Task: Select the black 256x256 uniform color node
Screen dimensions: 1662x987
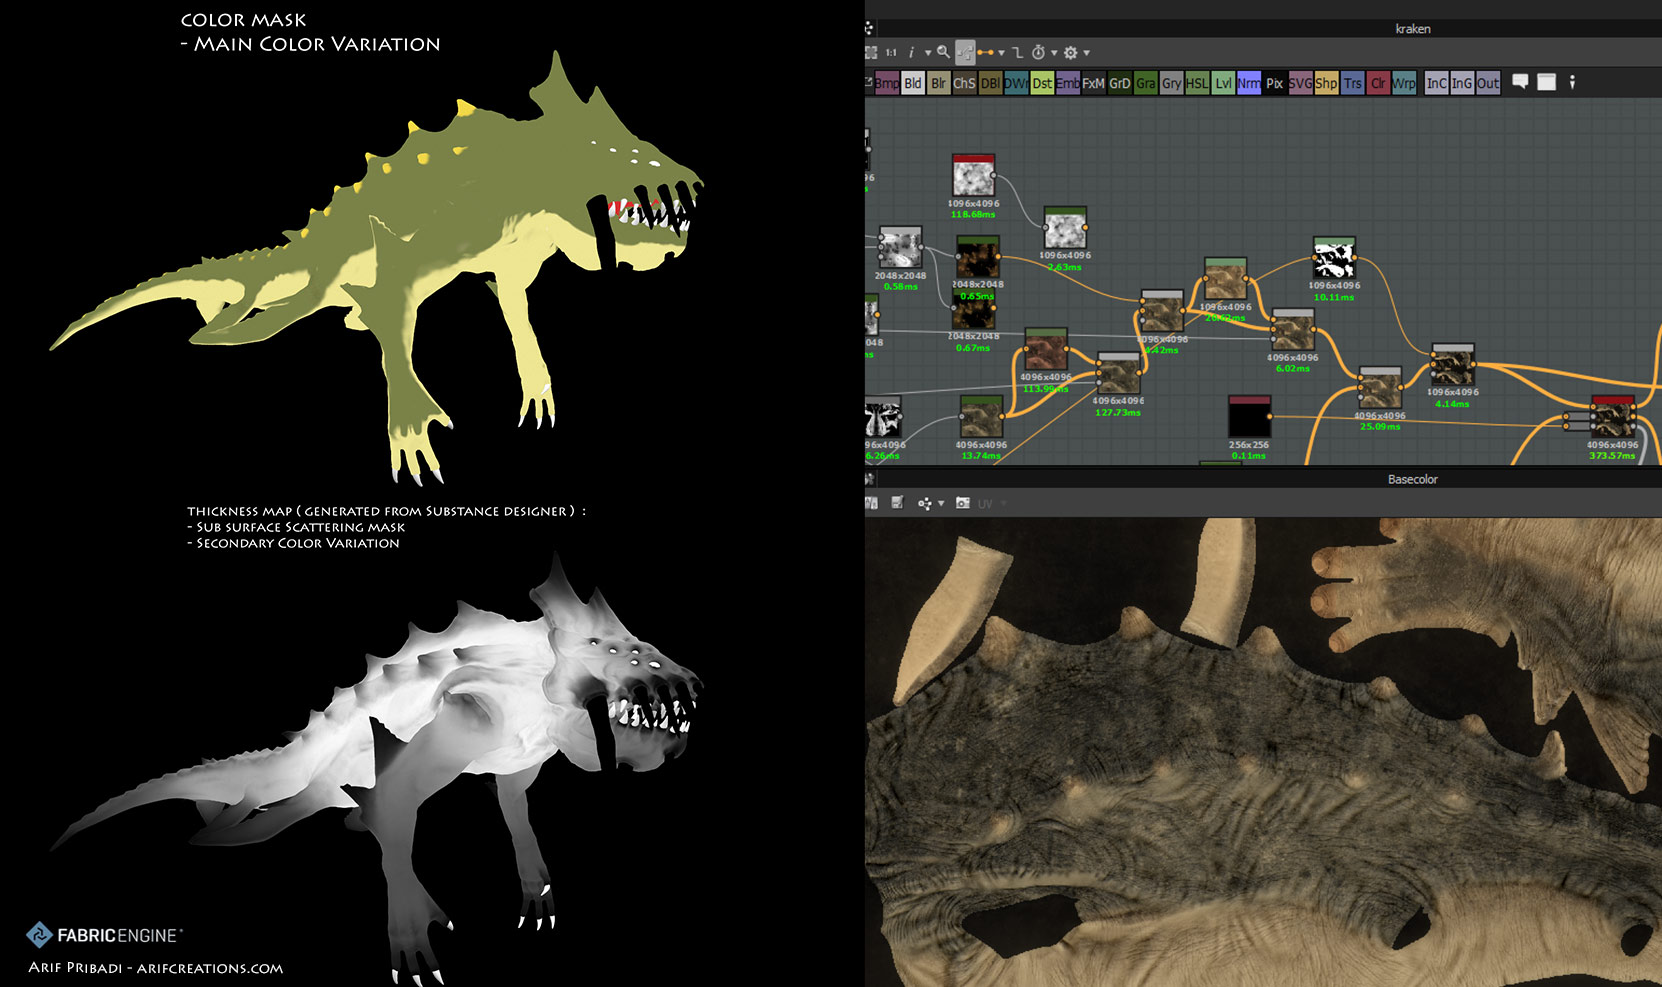Action: pyautogui.click(x=1249, y=418)
